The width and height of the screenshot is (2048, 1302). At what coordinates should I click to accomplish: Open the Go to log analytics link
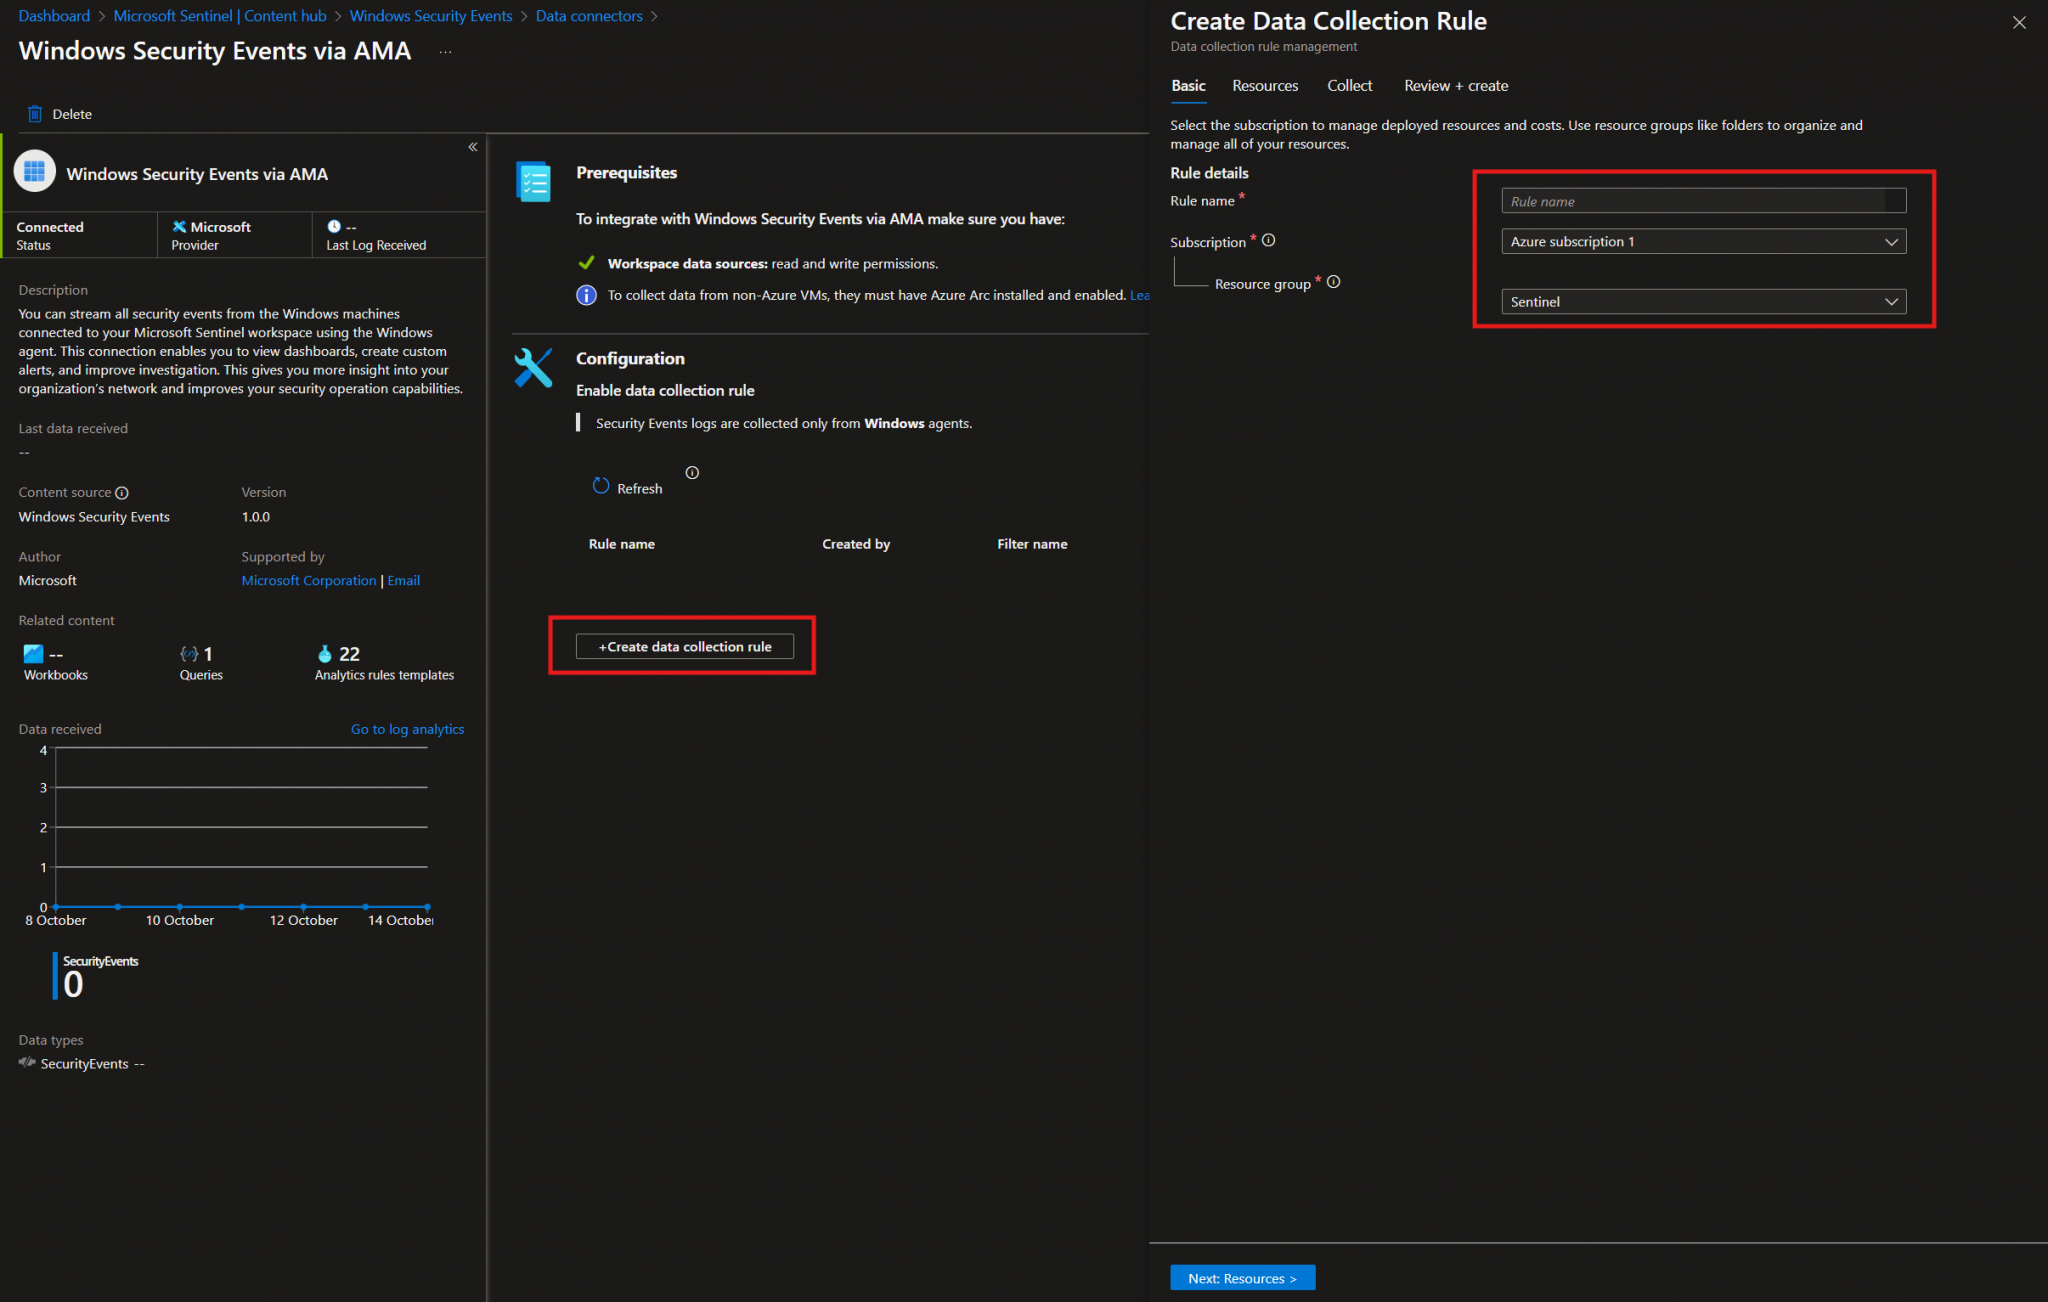point(407,728)
